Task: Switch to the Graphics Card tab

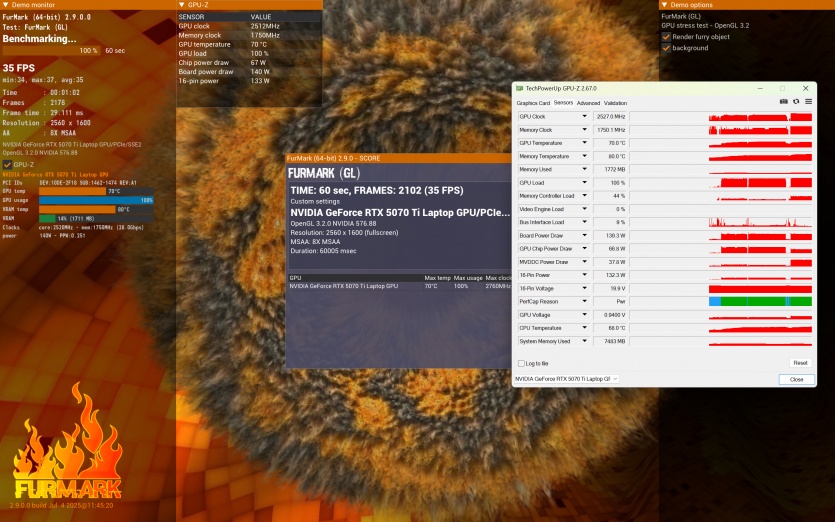Action: coord(532,103)
